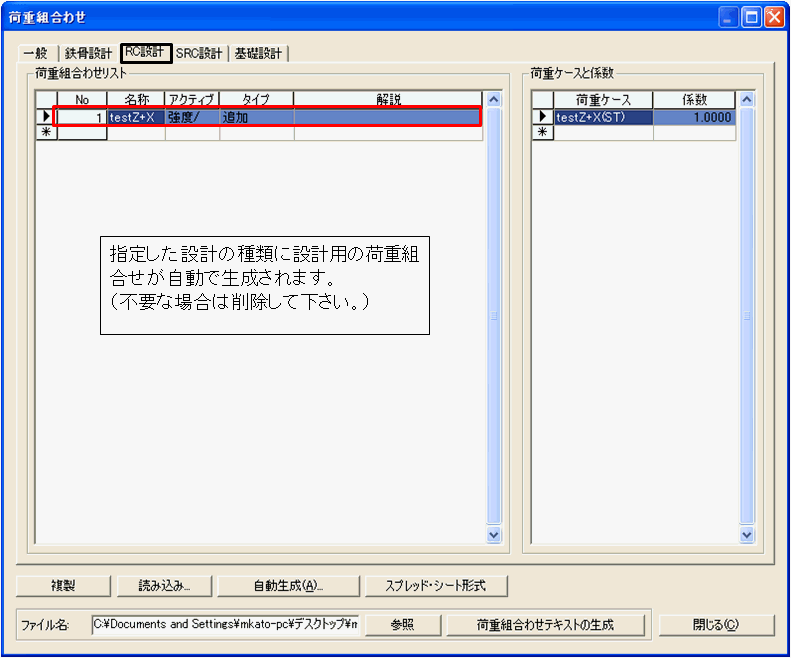Viewport: 791px width, 658px height.
Task: Click row selector arrow for combination 1
Action: 46,117
